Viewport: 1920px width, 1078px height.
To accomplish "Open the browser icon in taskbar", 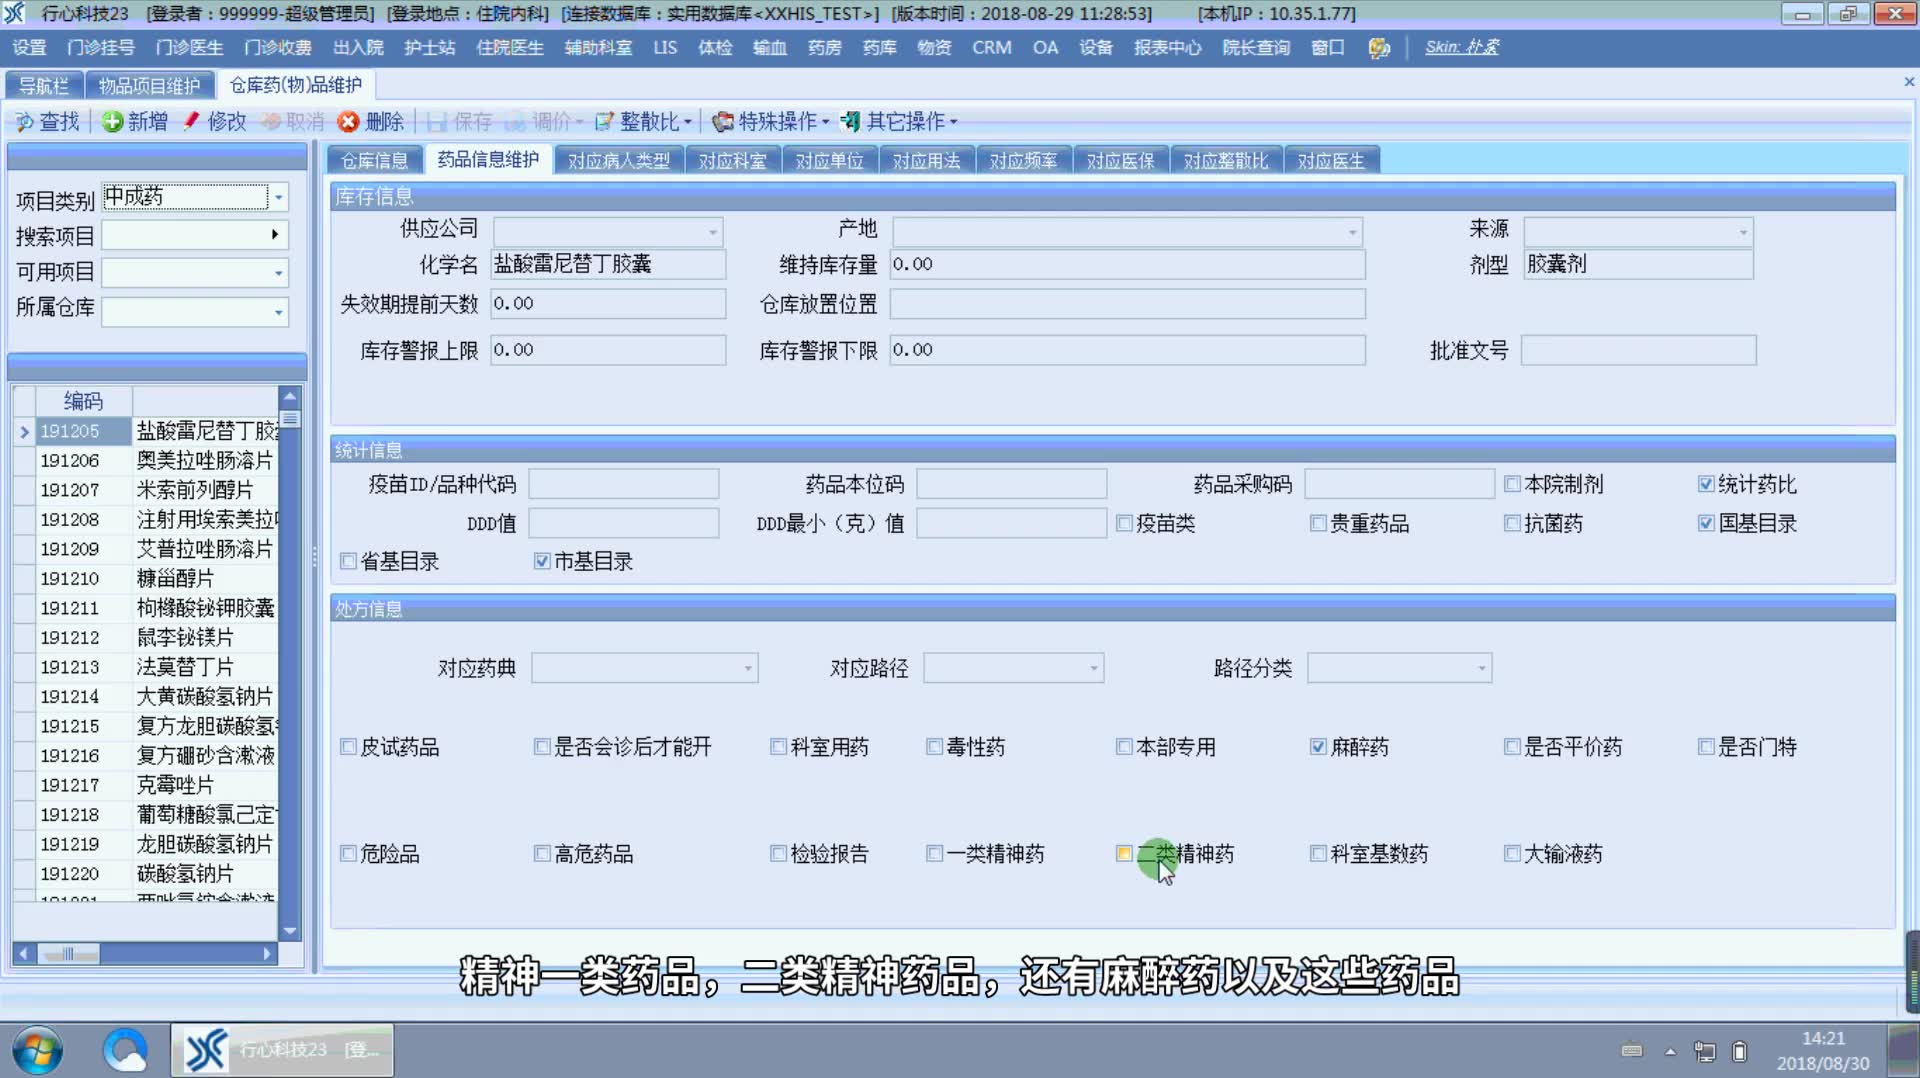I will click(125, 1051).
